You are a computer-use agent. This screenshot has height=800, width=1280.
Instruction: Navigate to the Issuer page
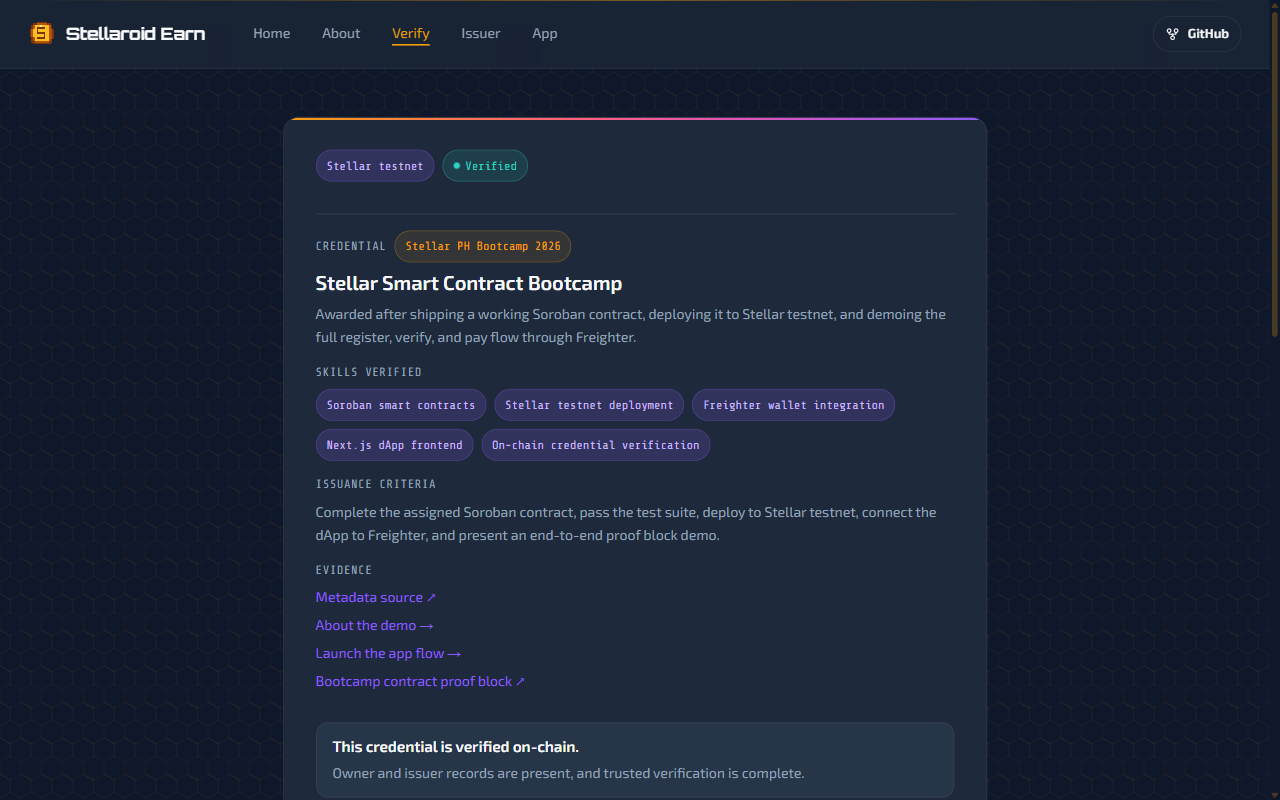481,33
